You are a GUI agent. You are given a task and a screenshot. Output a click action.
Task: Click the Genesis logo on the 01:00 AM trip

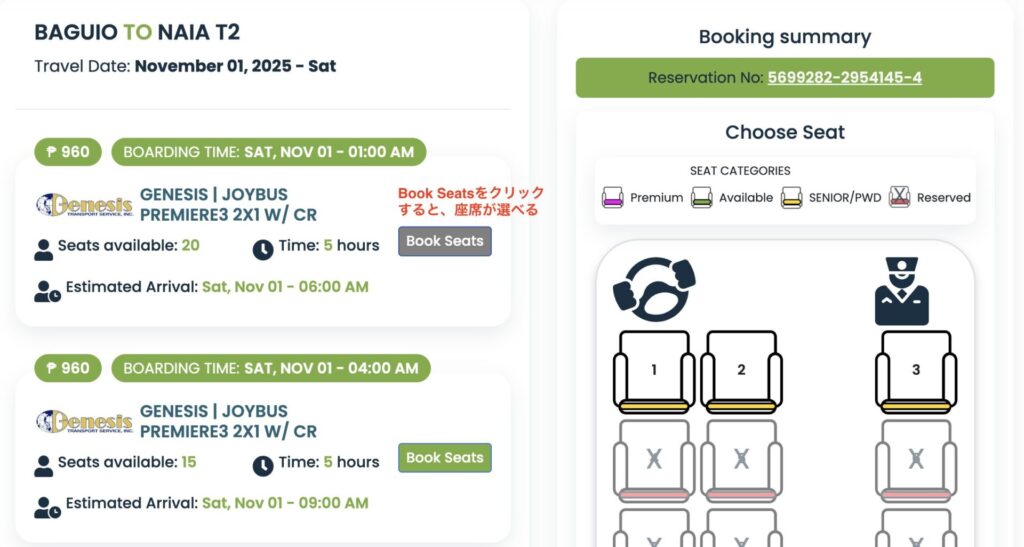coord(84,205)
